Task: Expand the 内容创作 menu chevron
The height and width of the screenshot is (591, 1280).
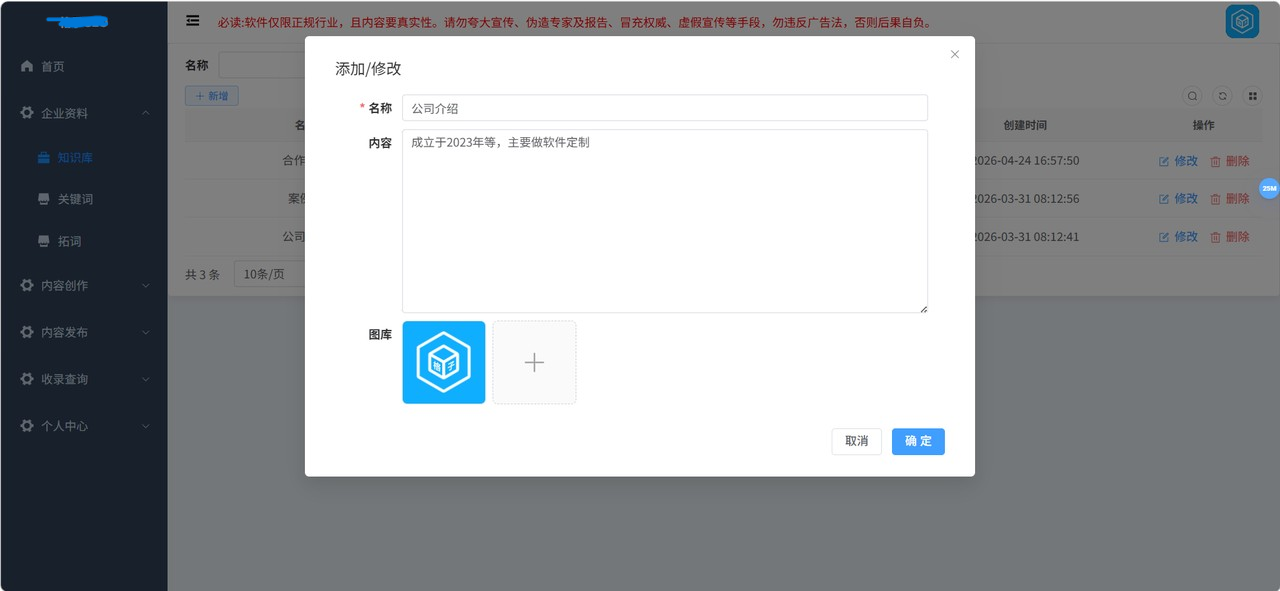Action: pyautogui.click(x=146, y=285)
